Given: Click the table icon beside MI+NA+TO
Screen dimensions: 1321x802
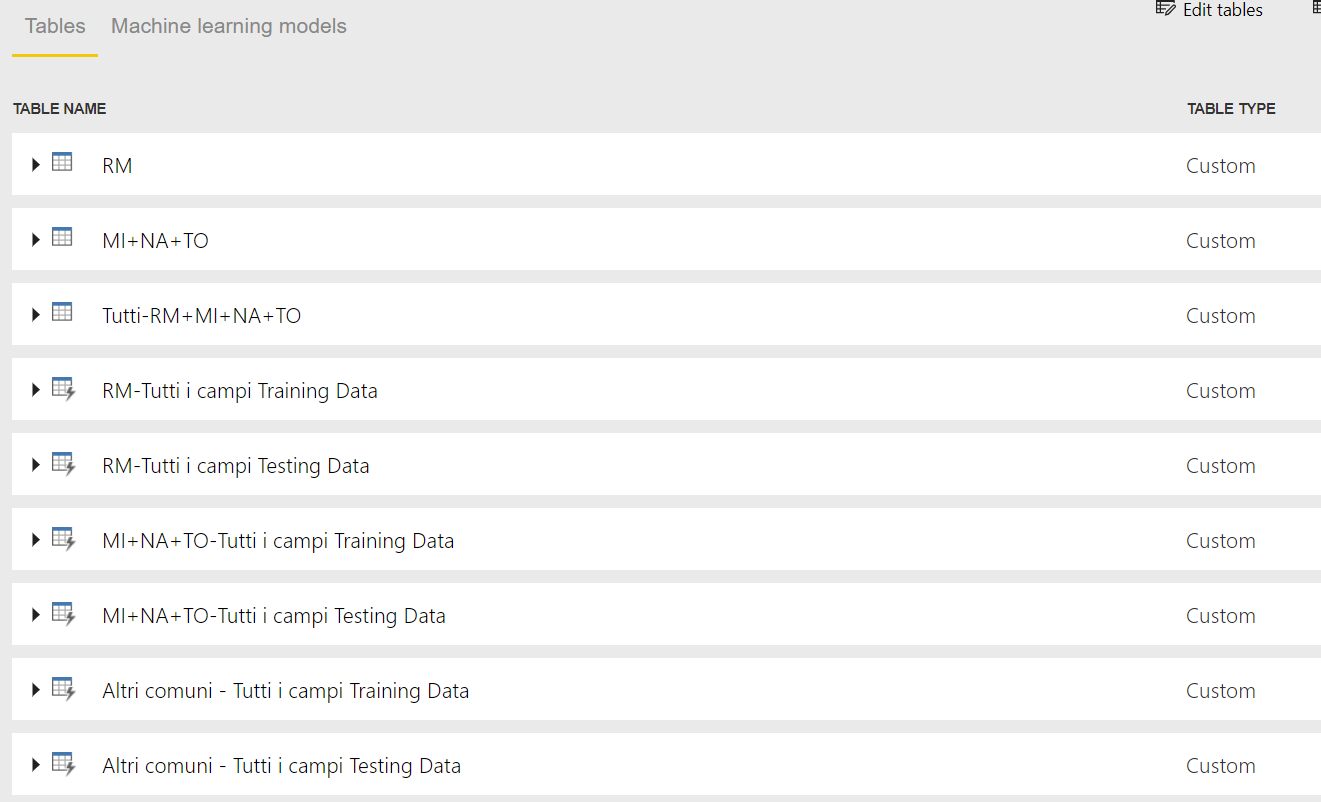Looking at the screenshot, I should coord(62,237).
